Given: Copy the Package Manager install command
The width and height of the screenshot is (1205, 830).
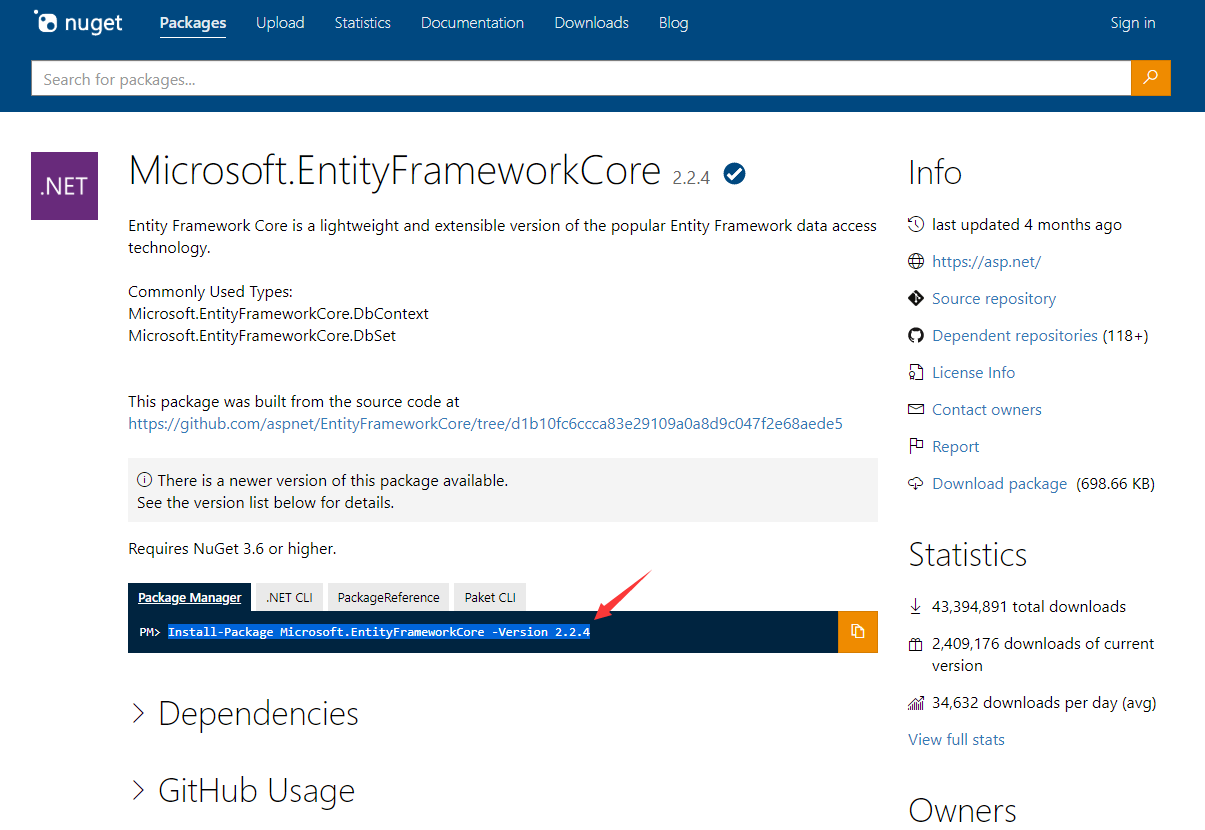Looking at the screenshot, I should (857, 631).
